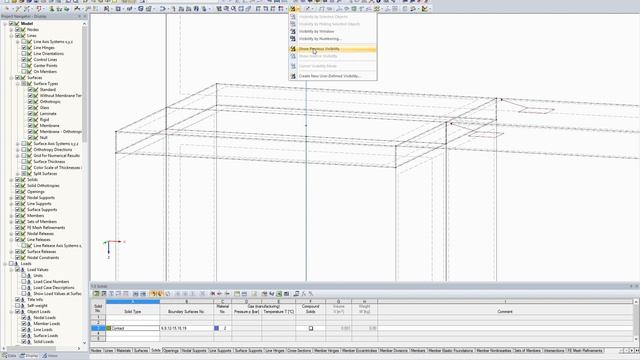Switch to the Nodes table tab

(96, 351)
